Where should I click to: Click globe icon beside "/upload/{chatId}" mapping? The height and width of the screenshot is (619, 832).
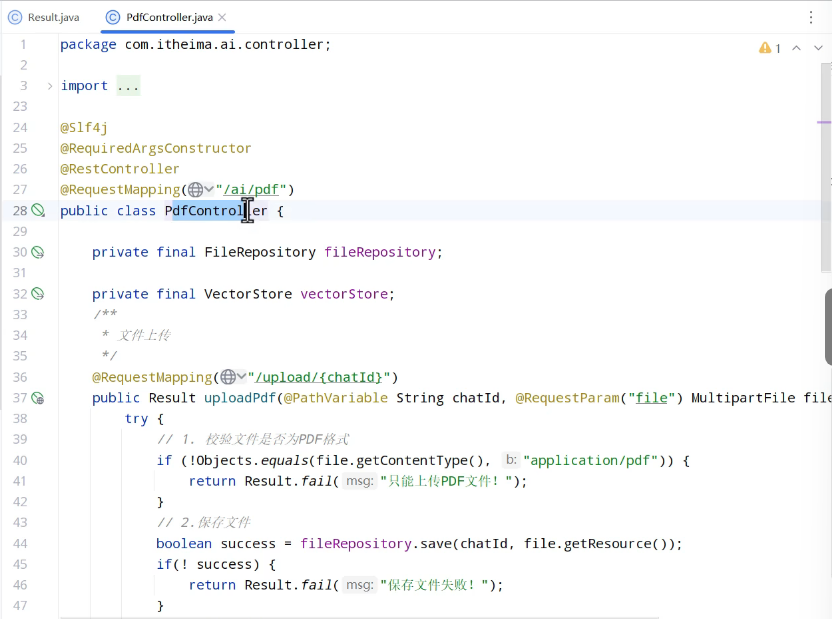pyautogui.click(x=228, y=377)
